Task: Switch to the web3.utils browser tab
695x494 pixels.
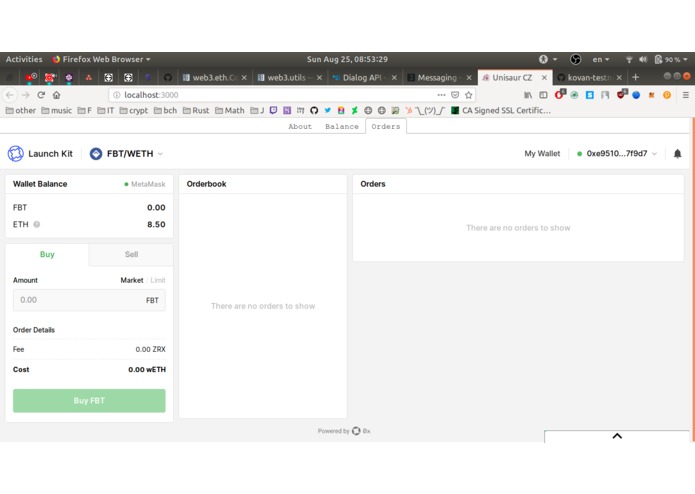Action: (289, 78)
